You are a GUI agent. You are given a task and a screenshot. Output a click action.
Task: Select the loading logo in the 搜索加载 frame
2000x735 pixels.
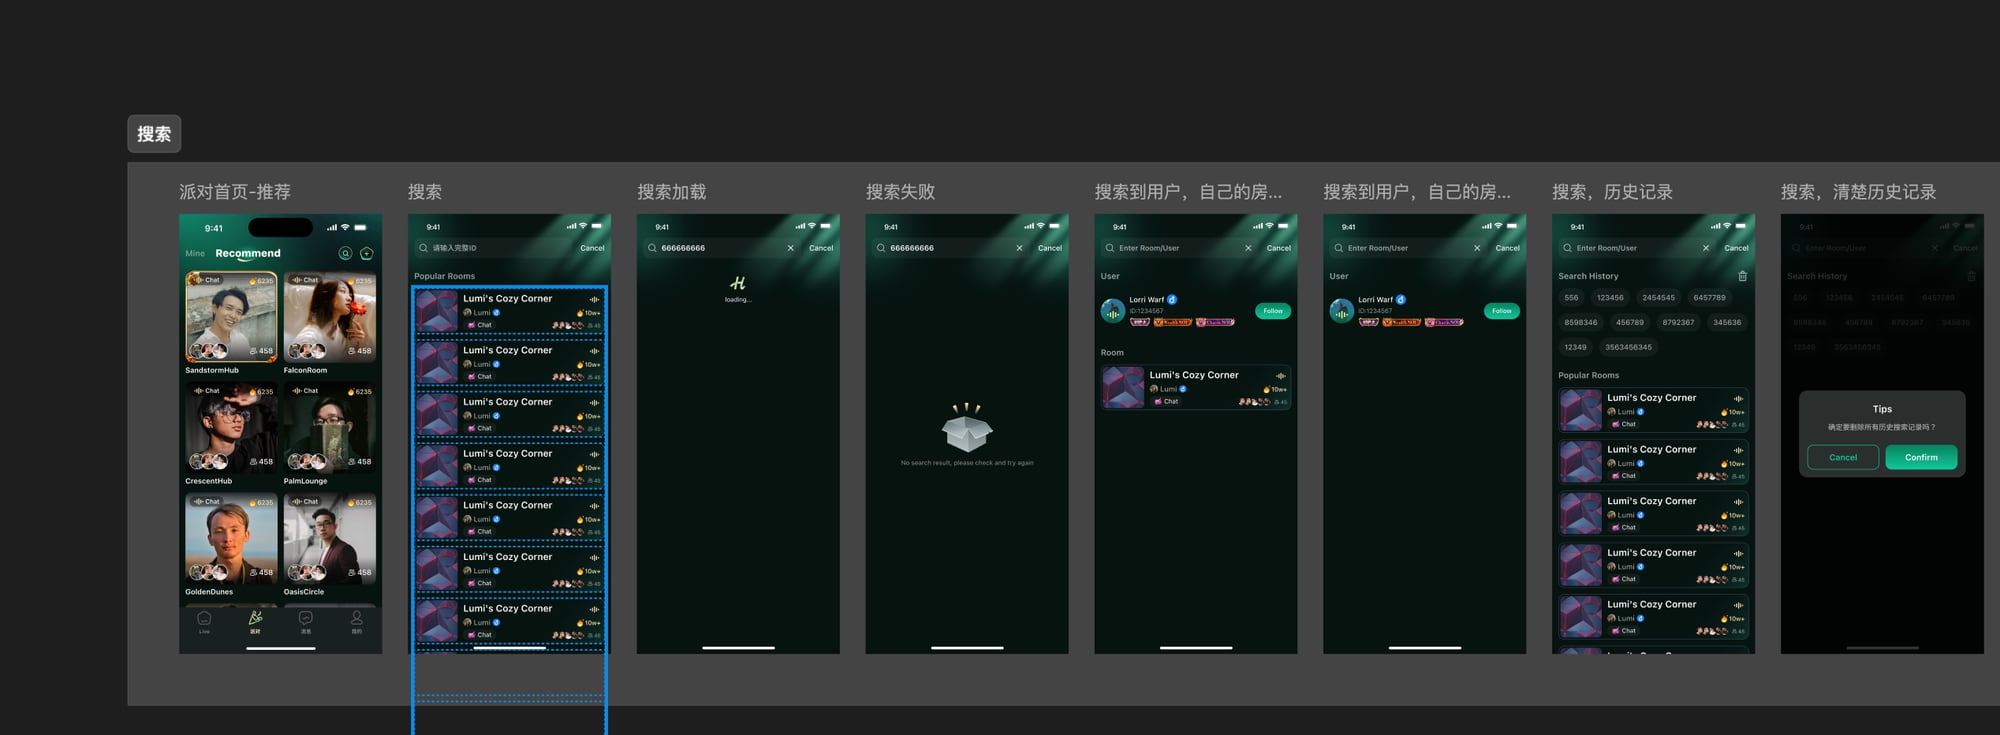click(738, 283)
